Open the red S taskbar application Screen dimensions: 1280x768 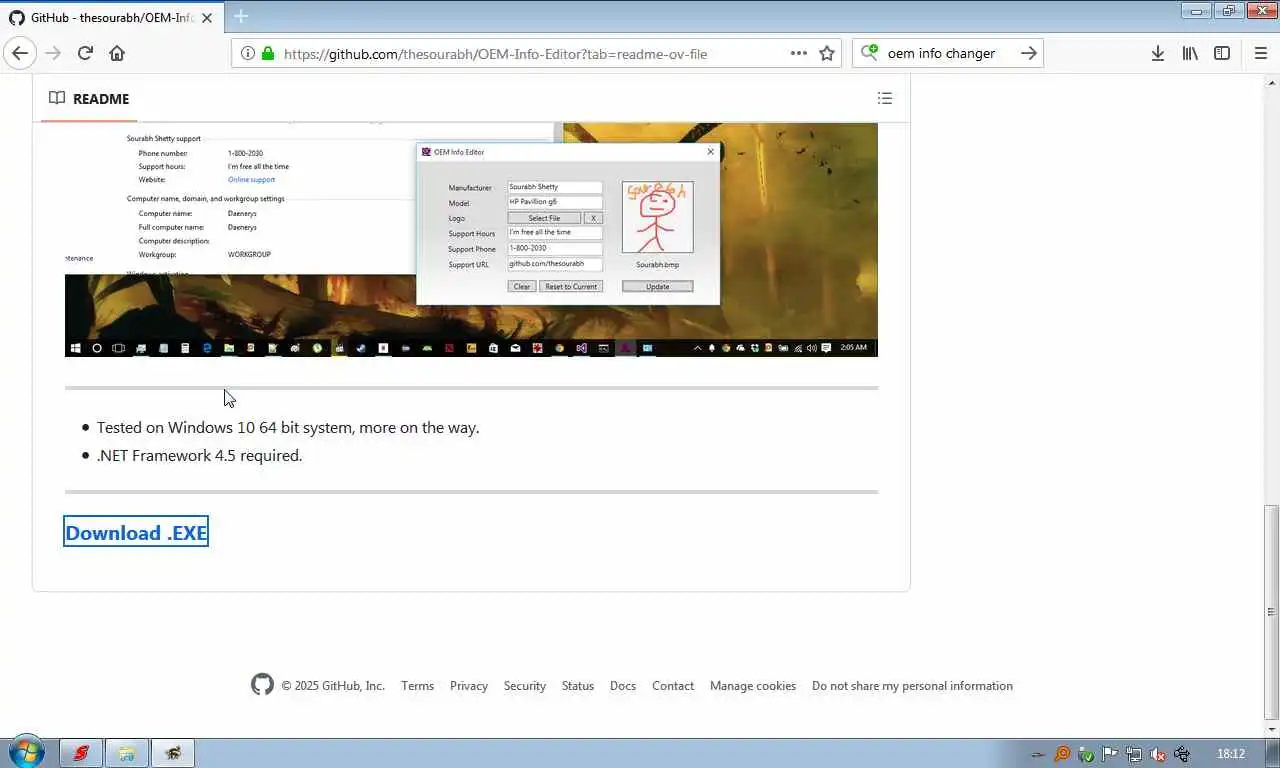click(x=81, y=753)
